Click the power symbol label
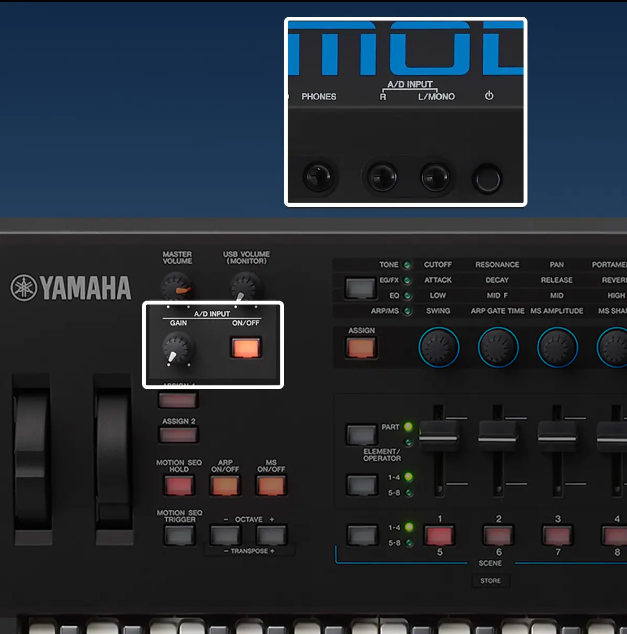 click(x=489, y=96)
